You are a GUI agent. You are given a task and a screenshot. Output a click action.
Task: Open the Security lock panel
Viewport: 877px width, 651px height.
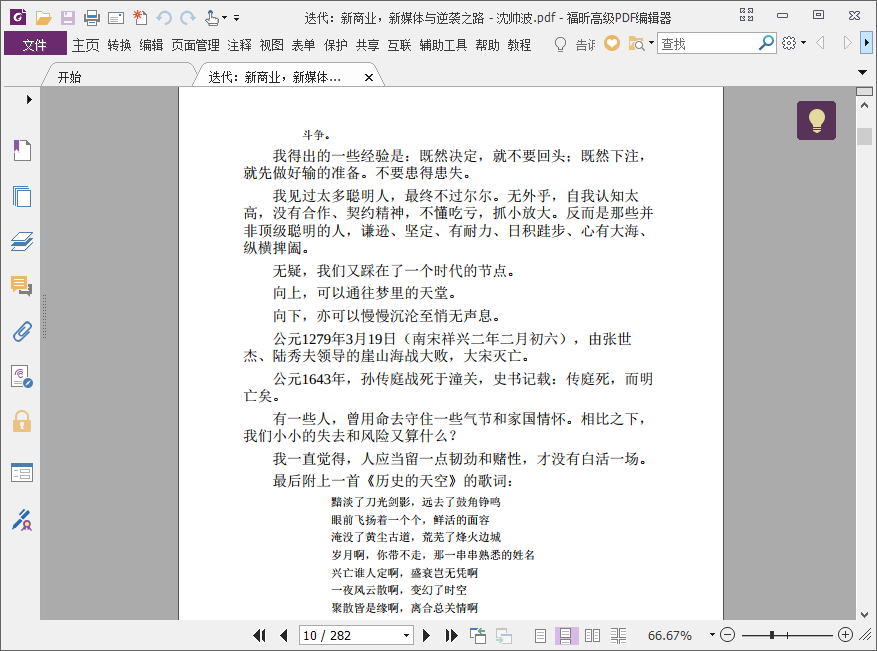pyautogui.click(x=22, y=421)
